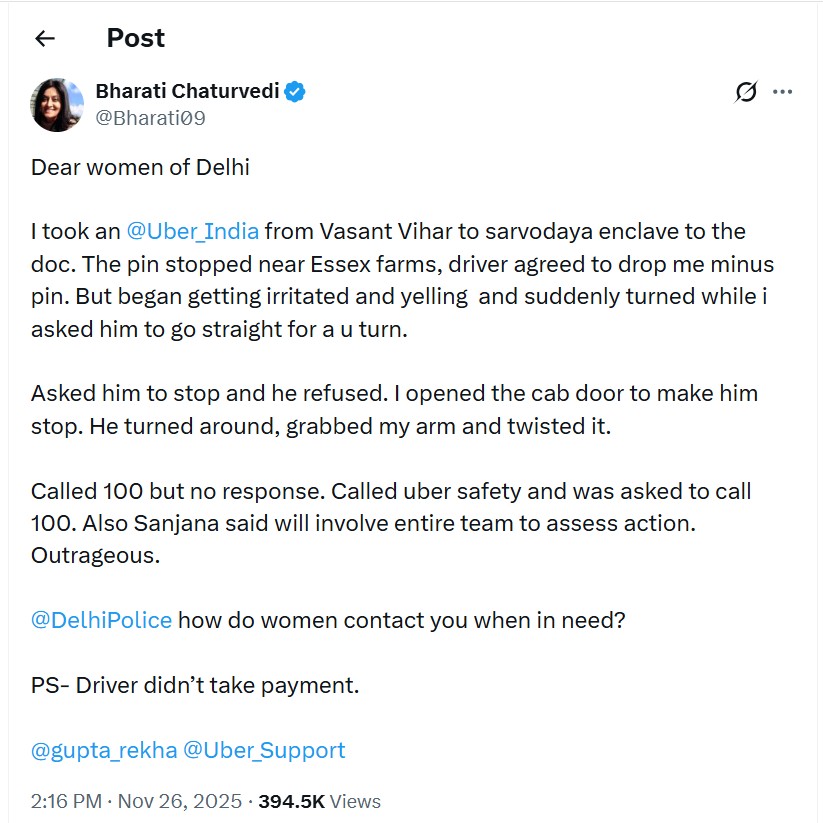Click the "how do women contact you" text

(402, 620)
